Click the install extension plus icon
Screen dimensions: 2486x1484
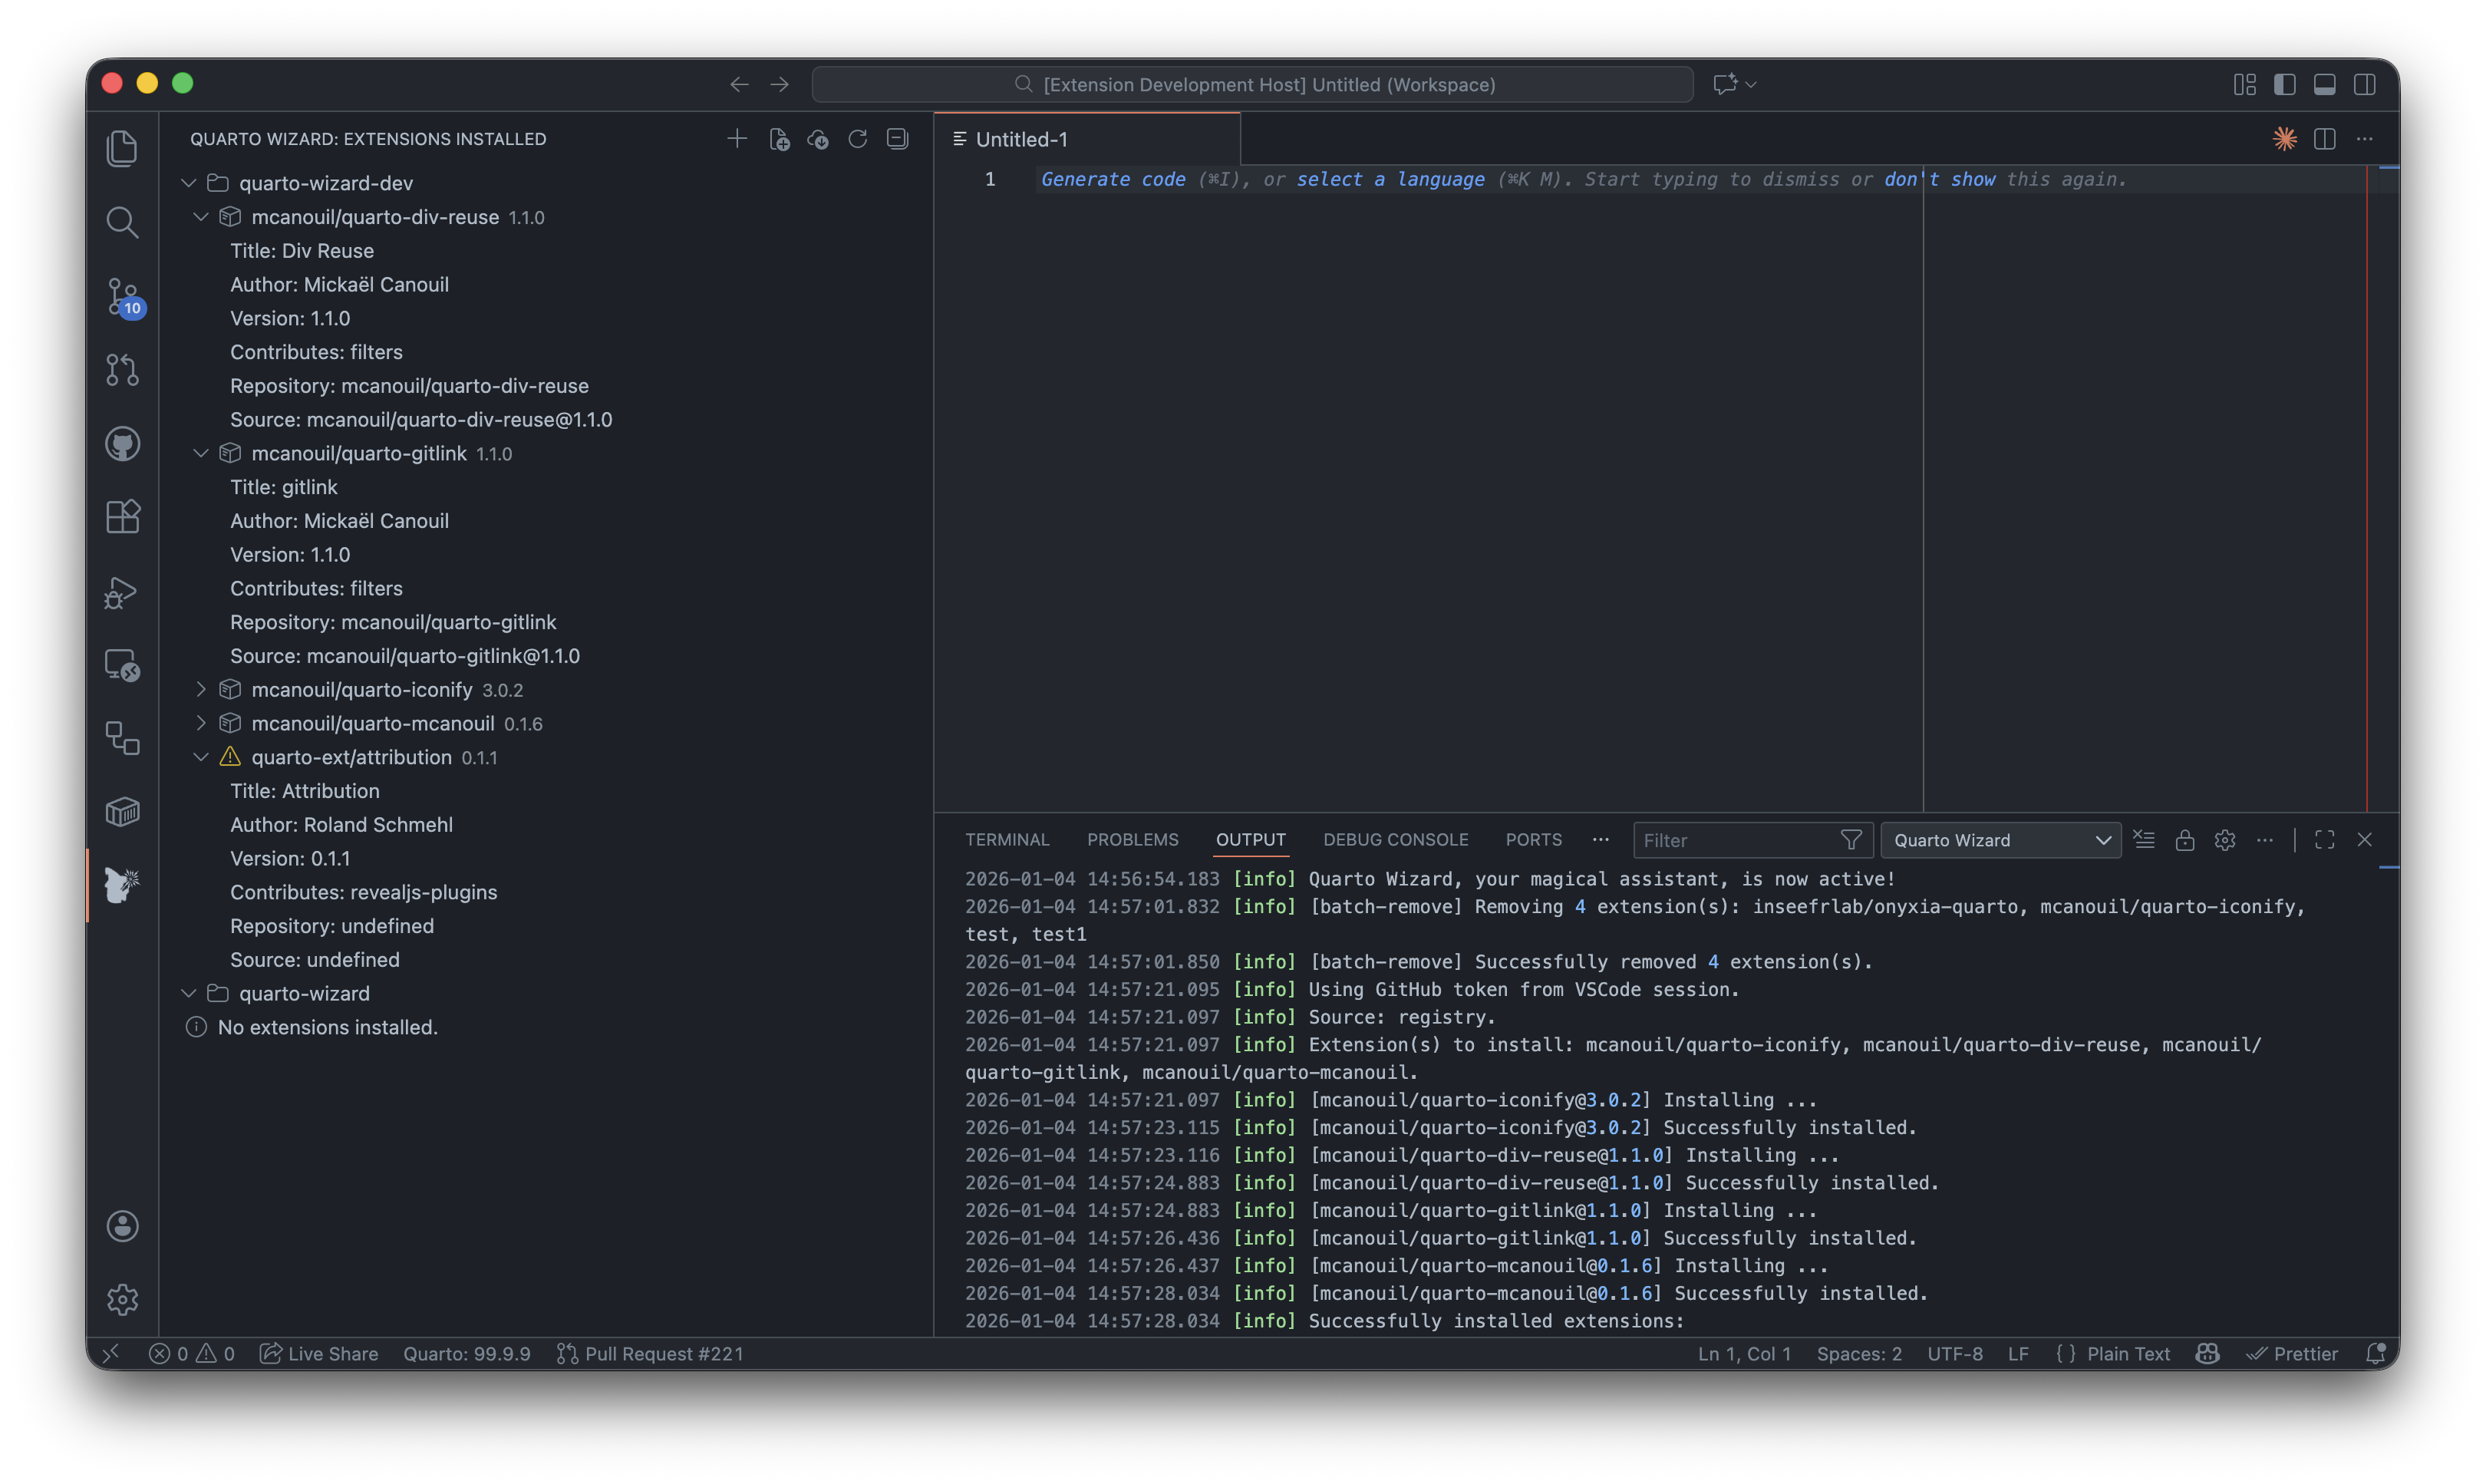(x=737, y=139)
